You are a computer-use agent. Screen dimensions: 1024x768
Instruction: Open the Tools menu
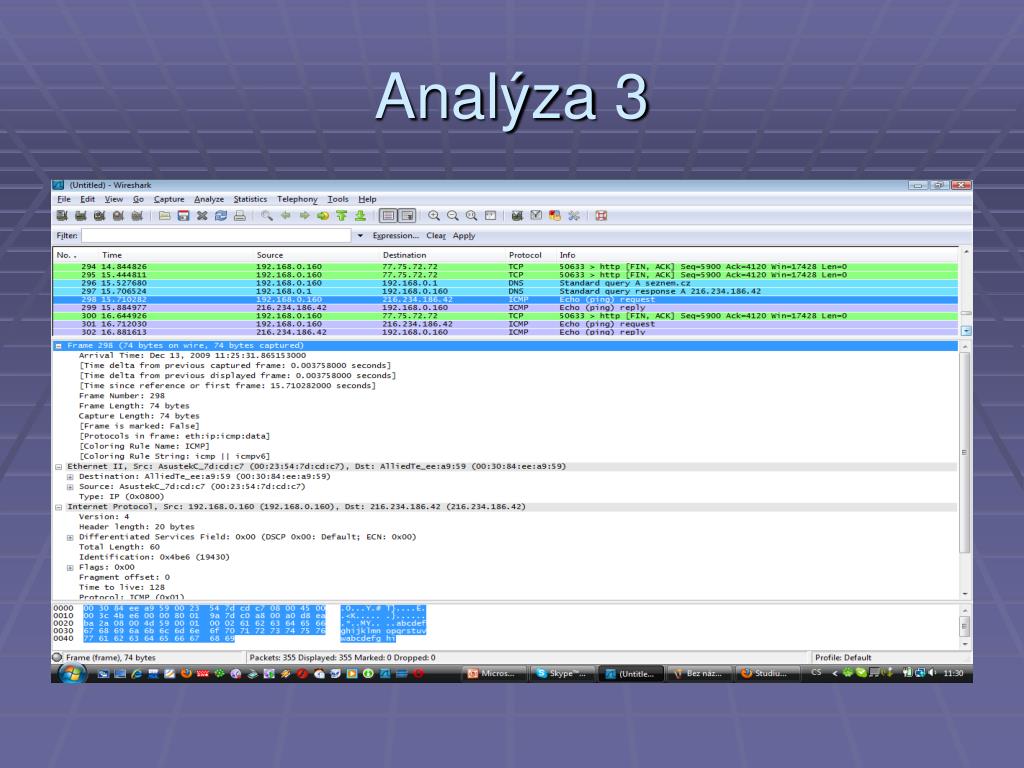pyautogui.click(x=338, y=199)
